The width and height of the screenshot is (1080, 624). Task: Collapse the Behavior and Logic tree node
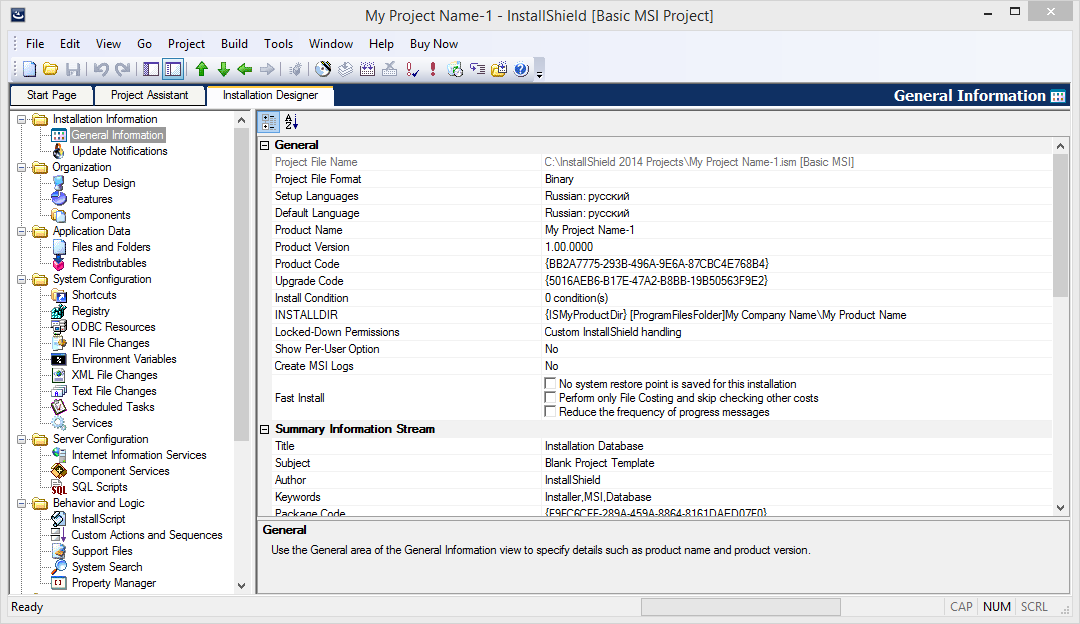(22, 503)
